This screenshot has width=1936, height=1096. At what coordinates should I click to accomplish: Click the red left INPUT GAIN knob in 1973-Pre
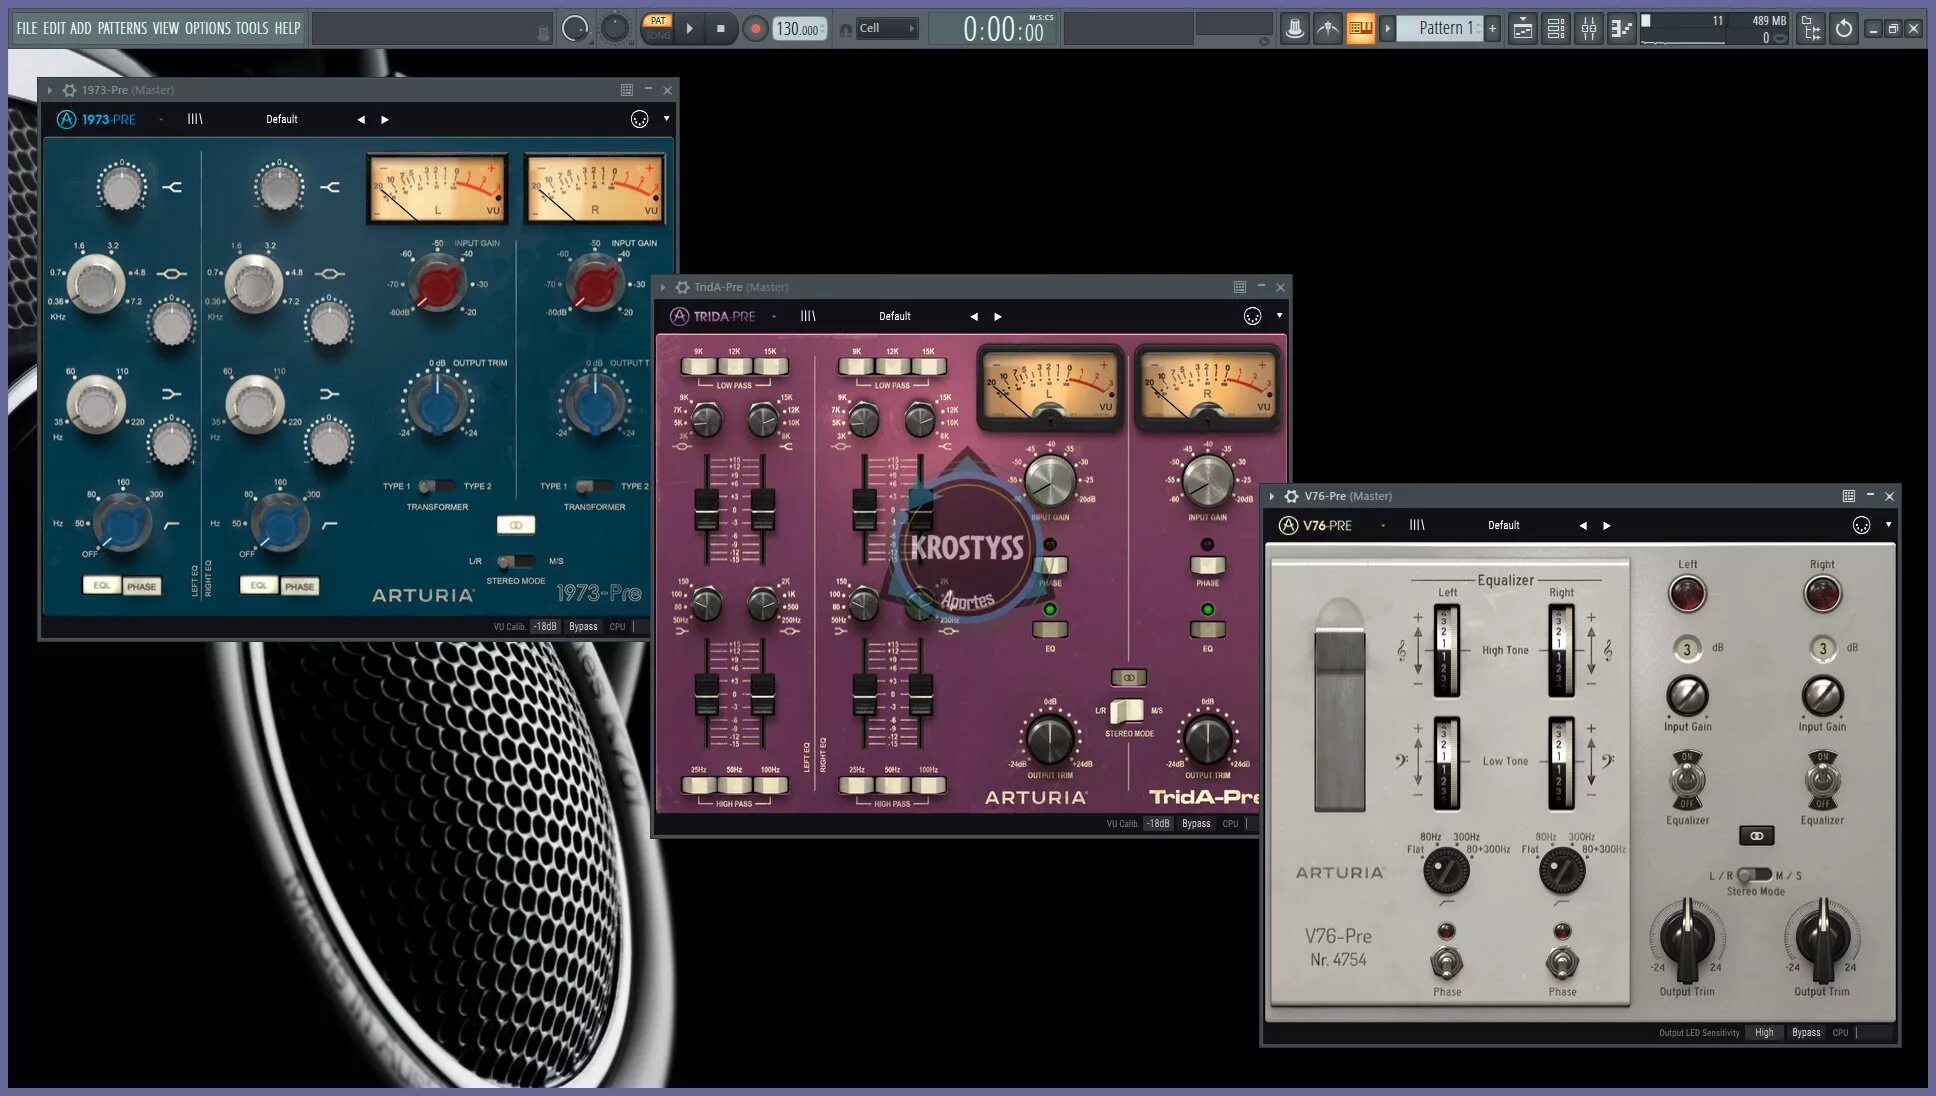pos(437,284)
